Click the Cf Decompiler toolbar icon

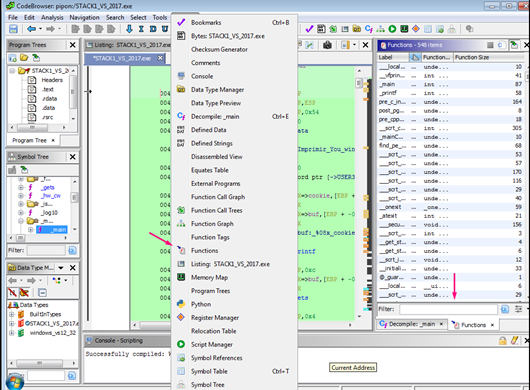369,29
